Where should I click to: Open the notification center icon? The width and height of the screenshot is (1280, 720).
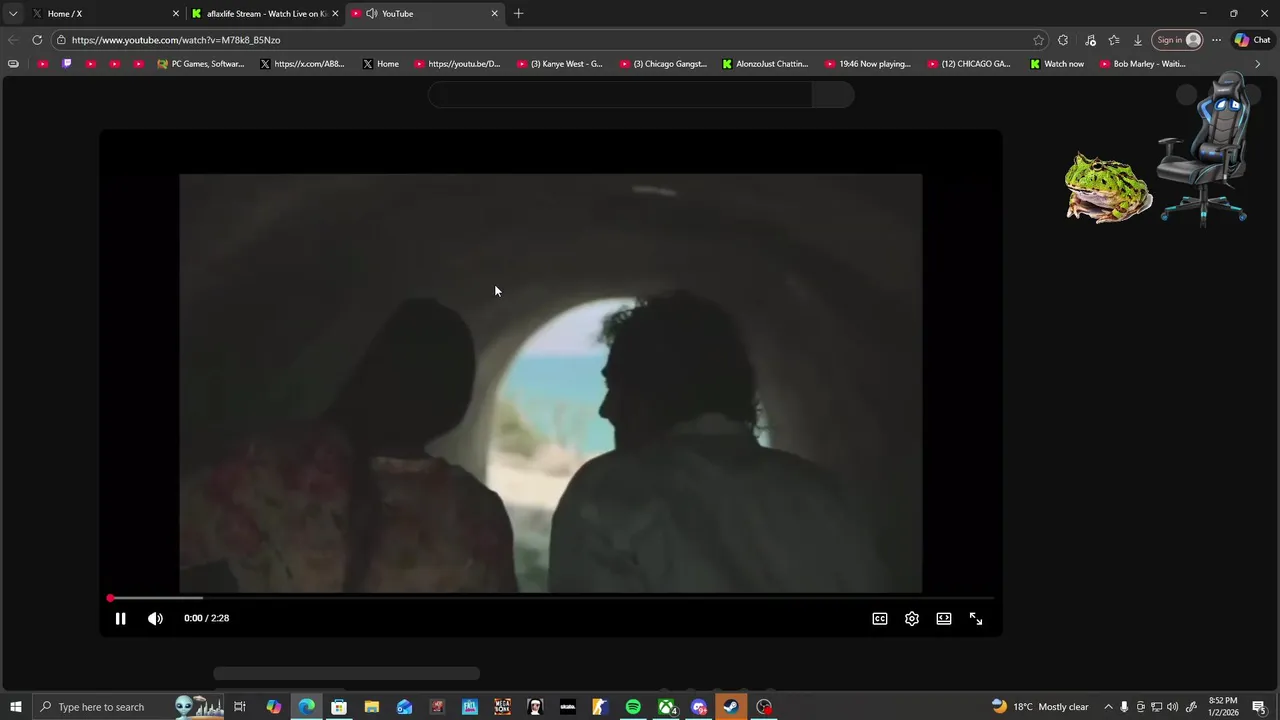[x=1258, y=707]
